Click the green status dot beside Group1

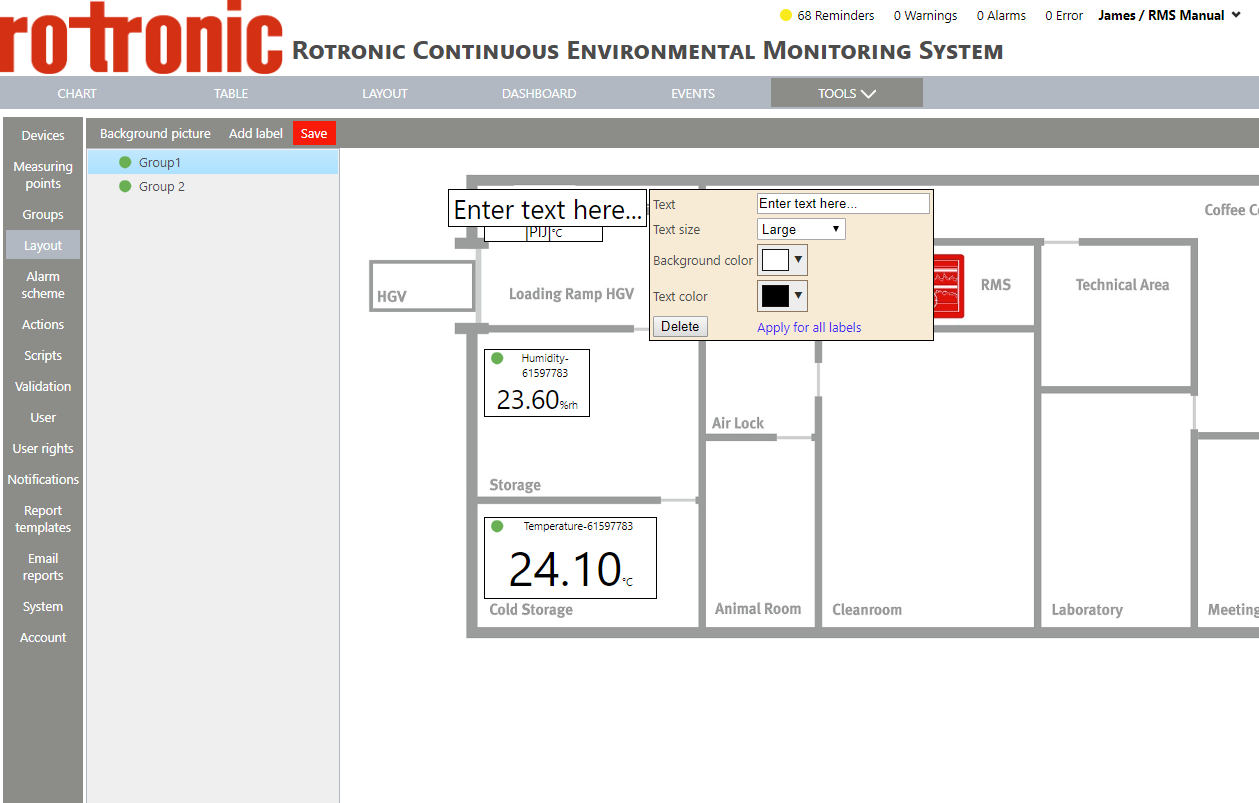[125, 162]
